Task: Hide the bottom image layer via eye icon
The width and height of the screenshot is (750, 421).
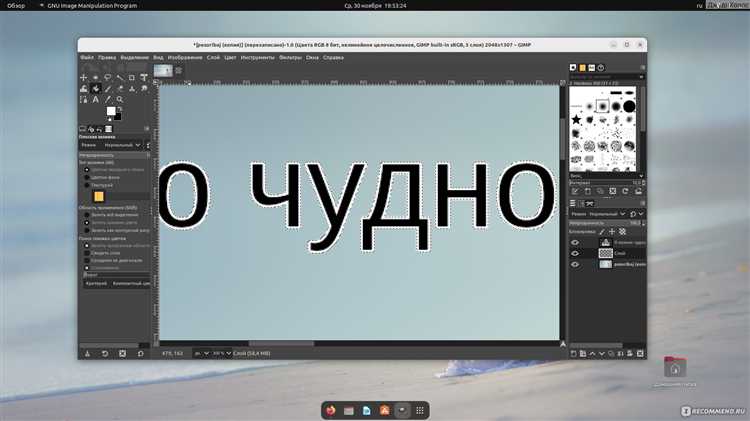Action: coord(575,265)
